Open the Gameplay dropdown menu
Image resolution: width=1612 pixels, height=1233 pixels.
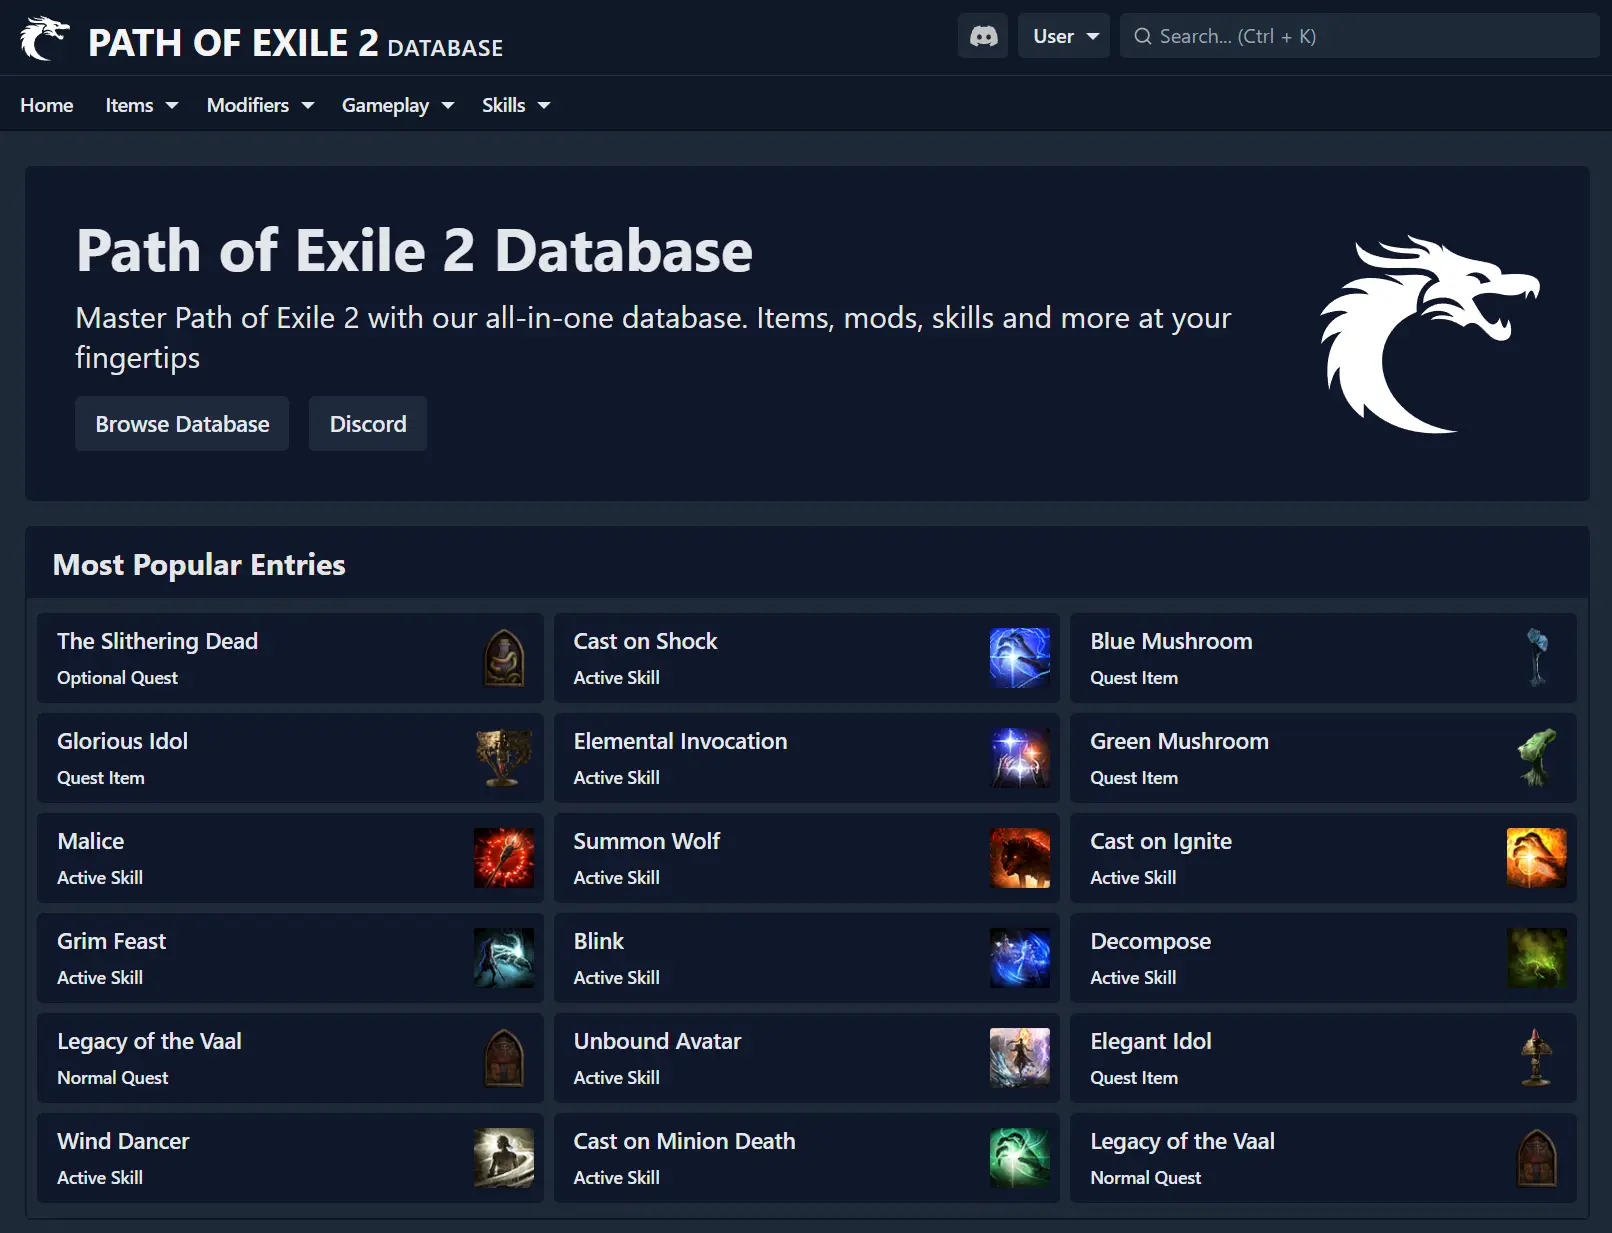[397, 105]
